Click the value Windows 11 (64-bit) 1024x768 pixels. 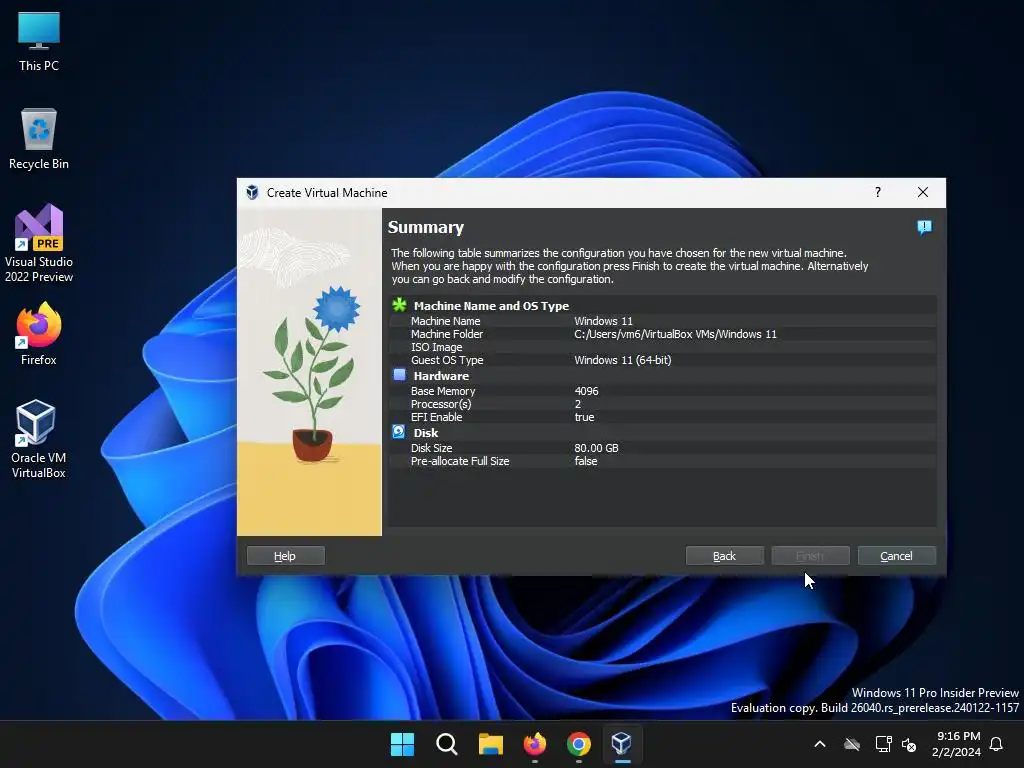coord(622,360)
